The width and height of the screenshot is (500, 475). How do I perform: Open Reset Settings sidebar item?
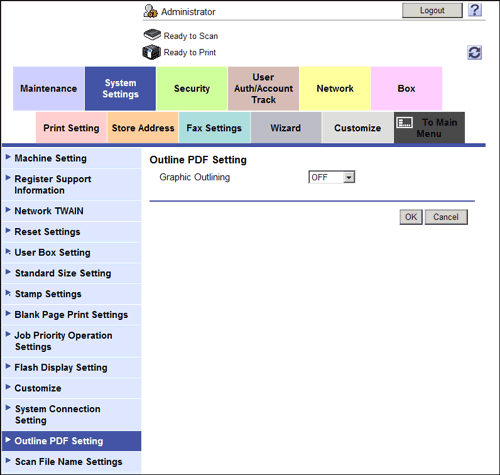(x=71, y=232)
